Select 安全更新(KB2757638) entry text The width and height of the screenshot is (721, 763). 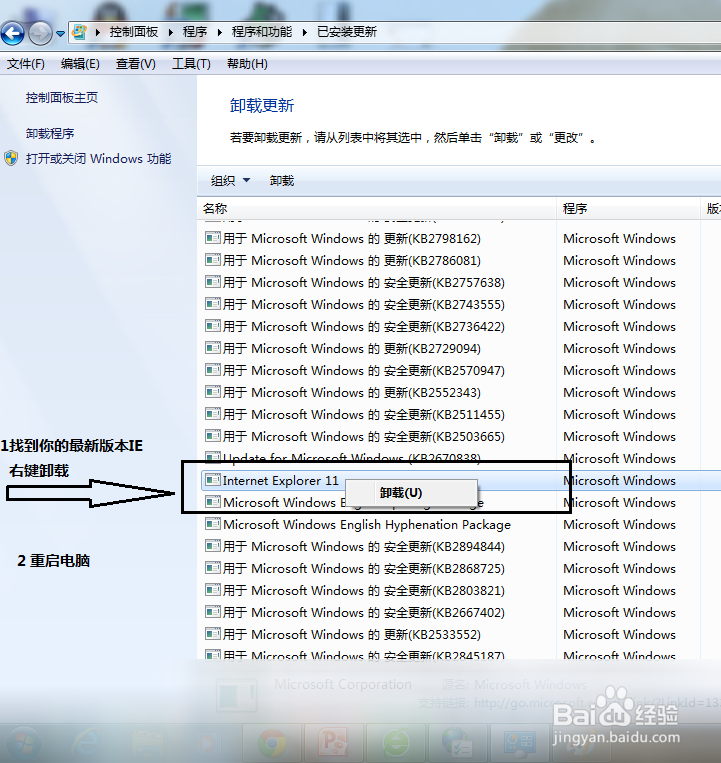[x=364, y=282]
